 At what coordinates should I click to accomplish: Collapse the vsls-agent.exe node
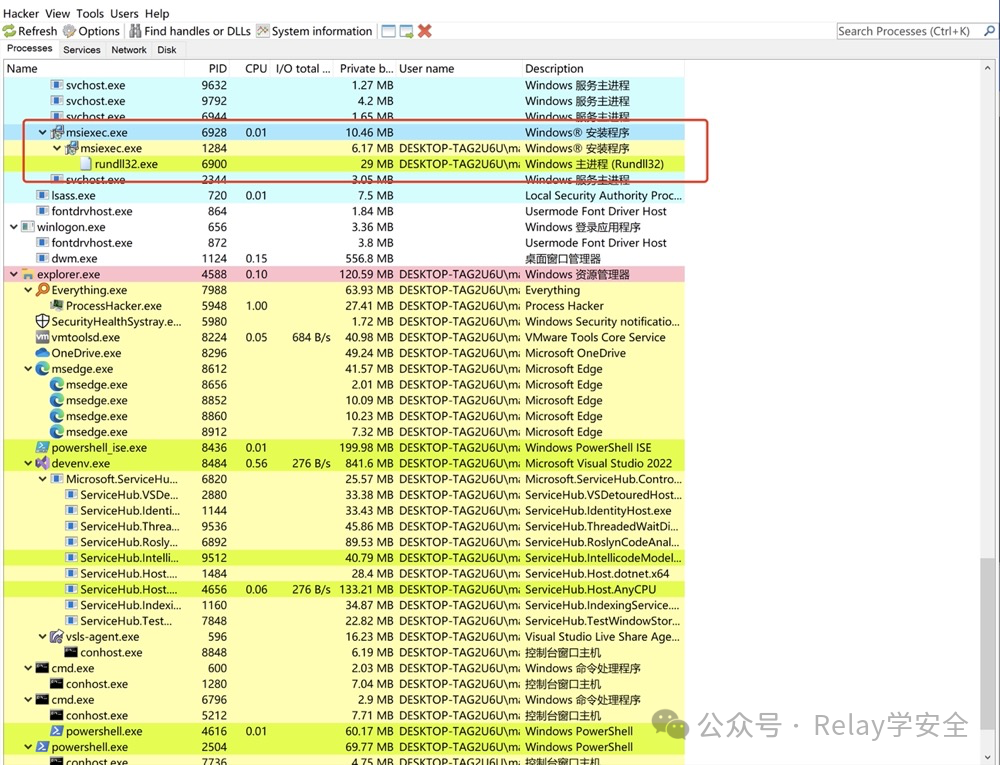(43, 637)
